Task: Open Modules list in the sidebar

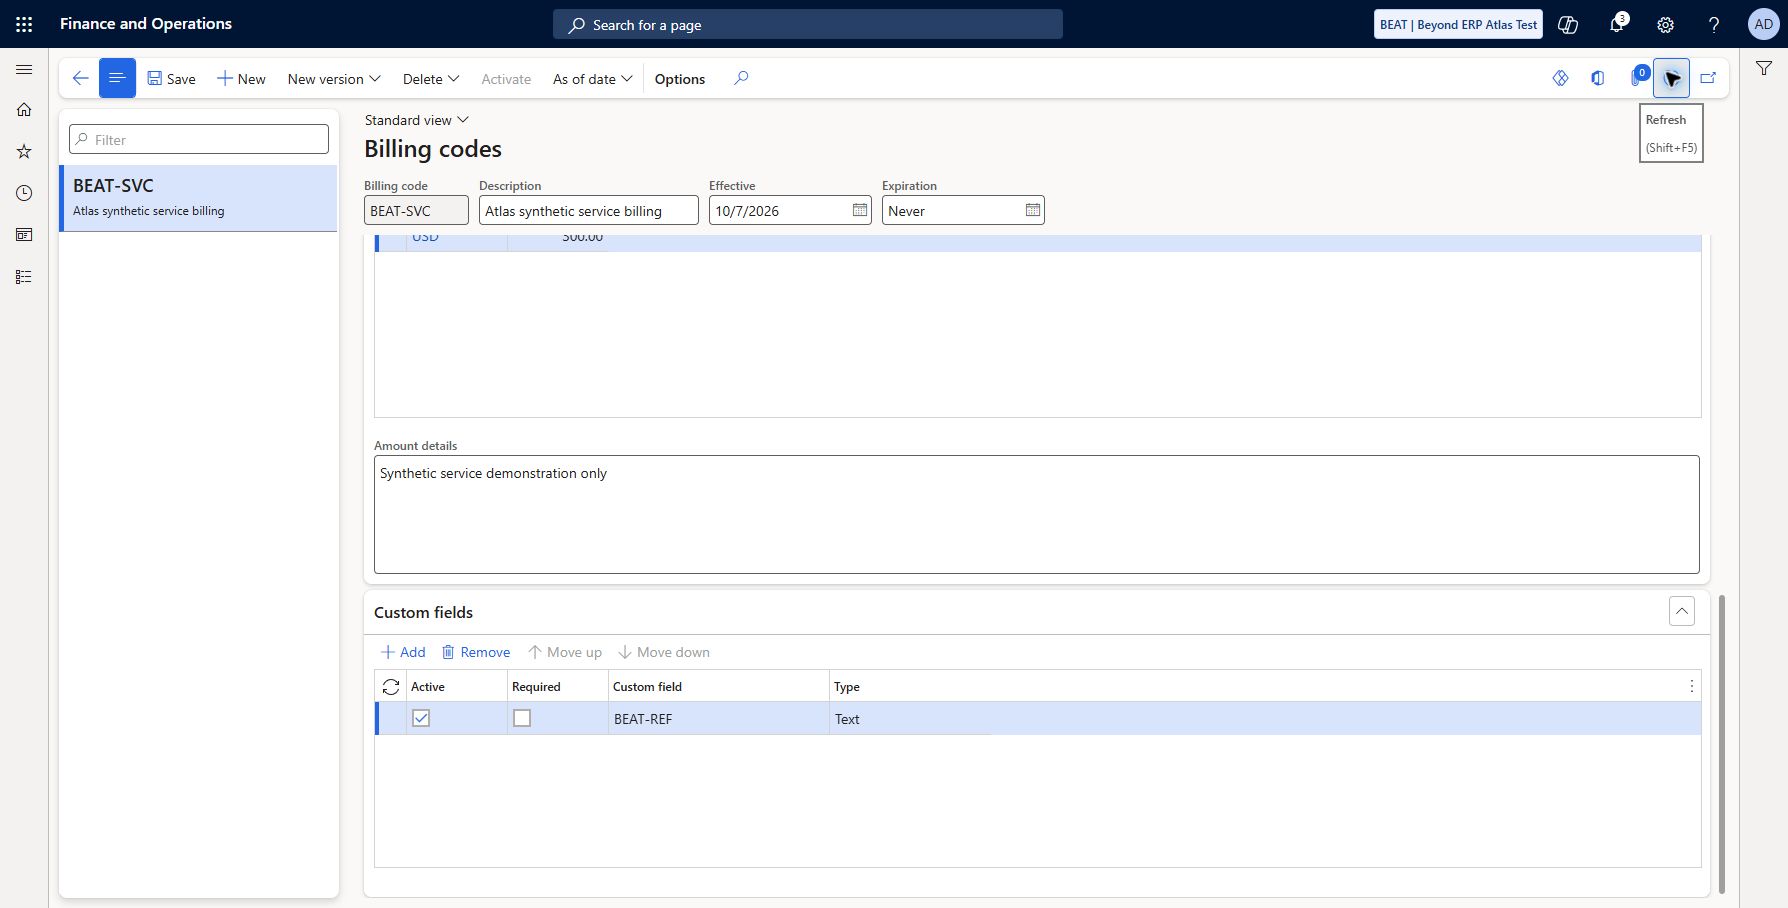Action: point(24,277)
